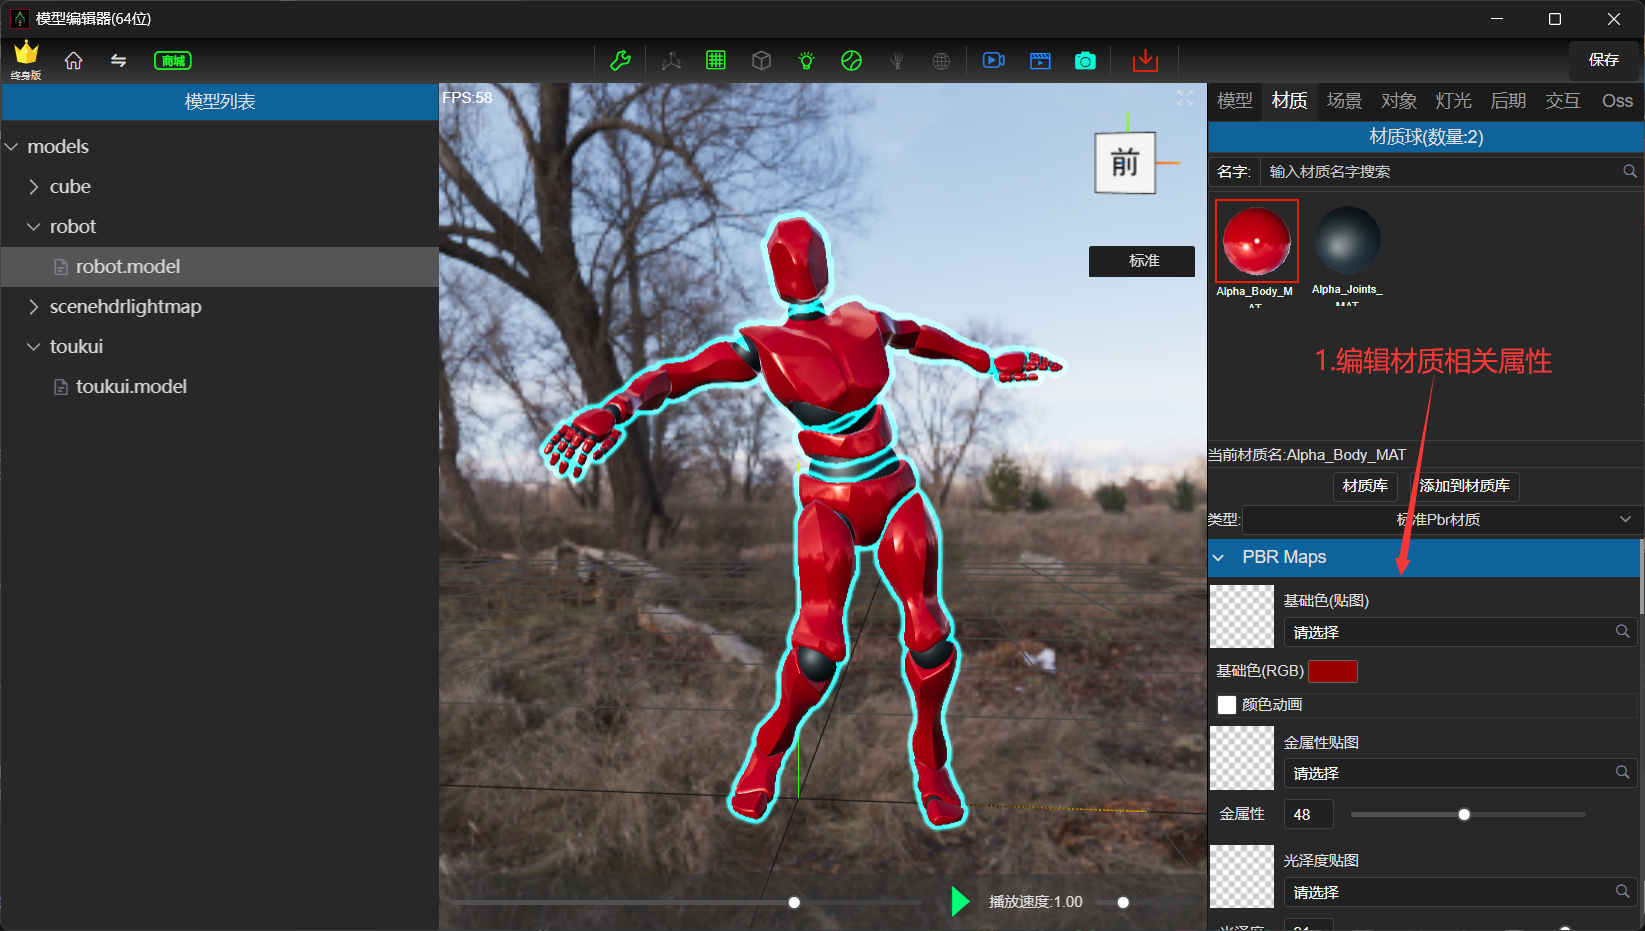1645x931 pixels.
Task: Click the file icon beside toukui.model
Action: [x=61, y=387]
